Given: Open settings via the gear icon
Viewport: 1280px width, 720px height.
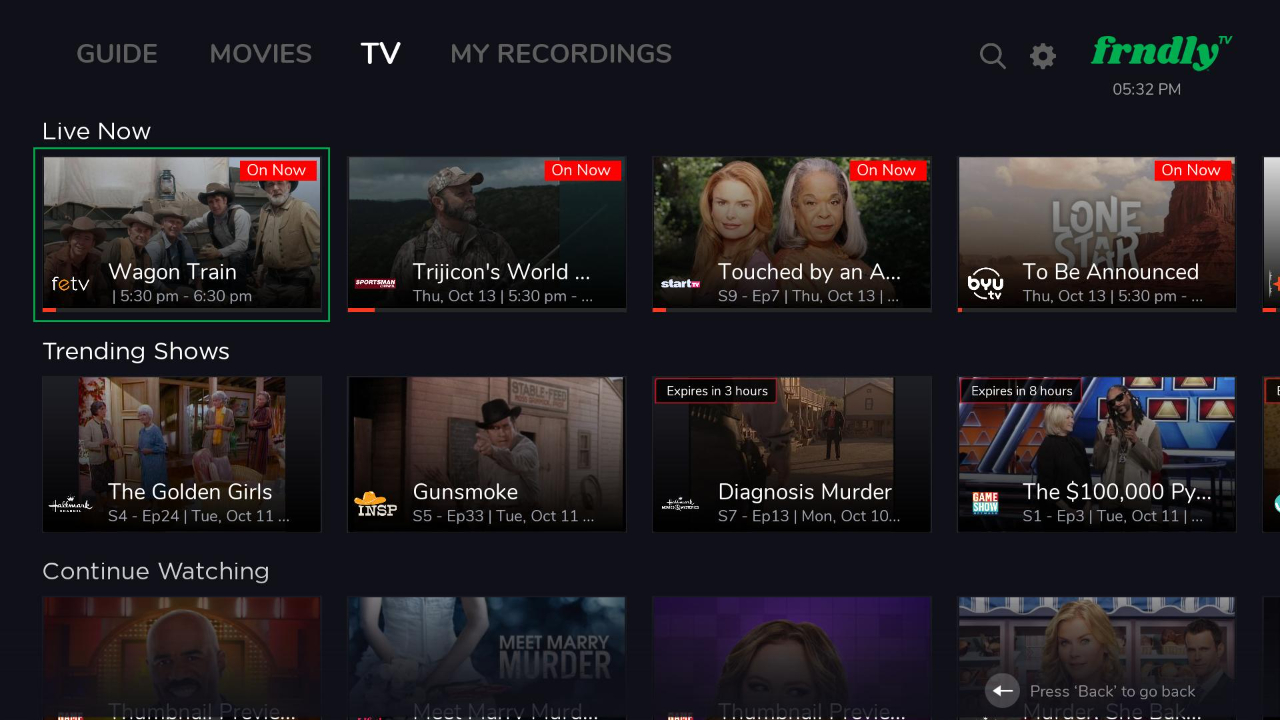Looking at the screenshot, I should (x=1042, y=56).
